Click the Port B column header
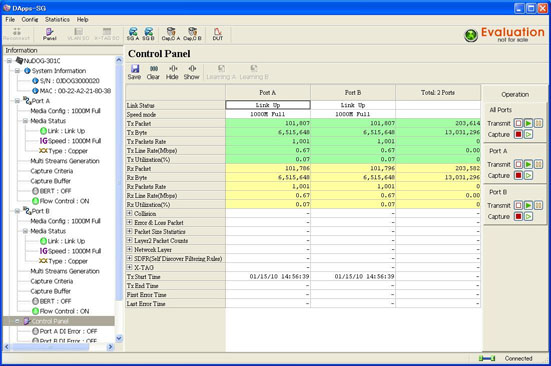551x366 pixels. point(353,92)
